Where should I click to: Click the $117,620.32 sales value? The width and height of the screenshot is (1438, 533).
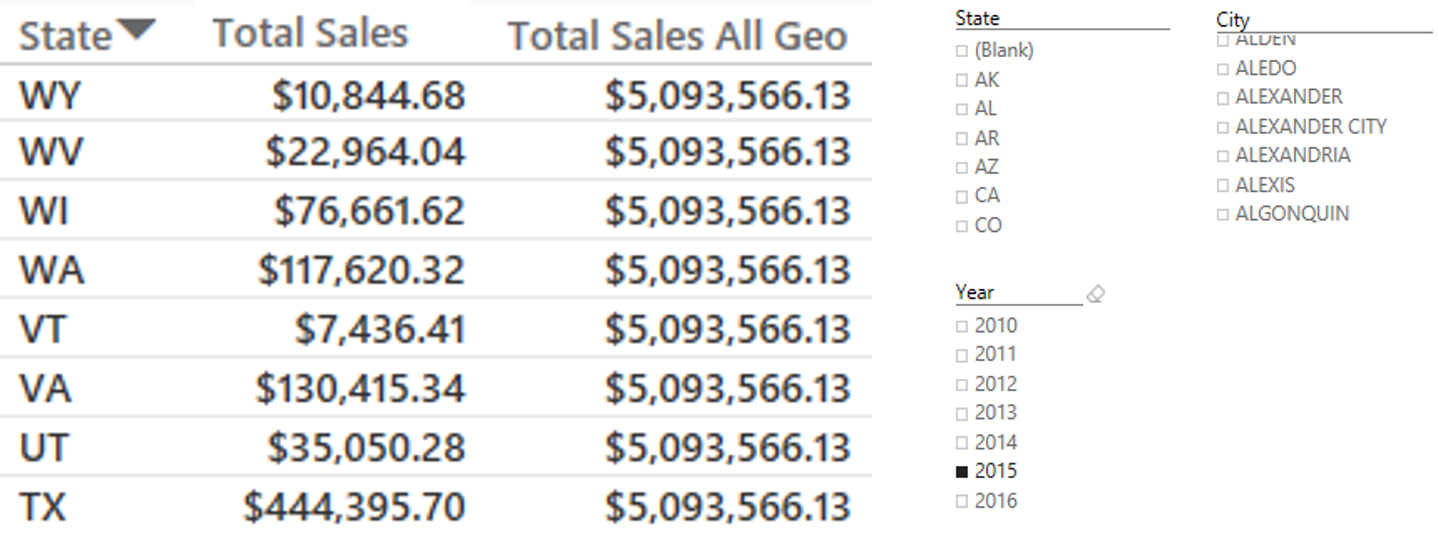point(362,270)
